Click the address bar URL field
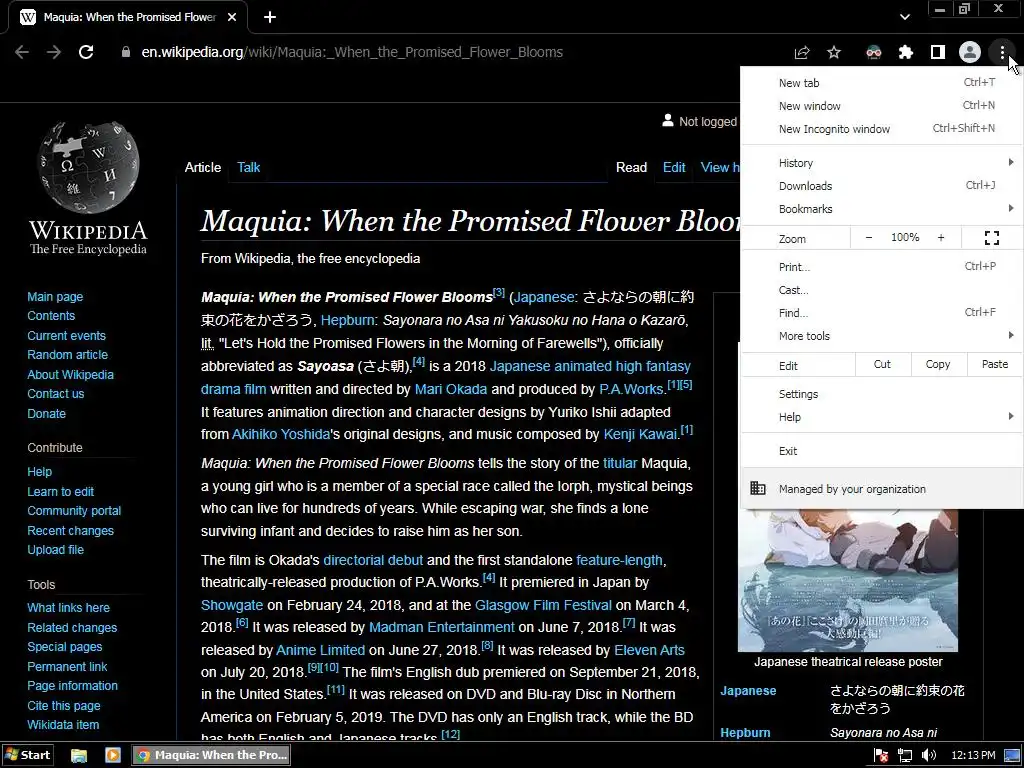Viewport: 1024px width, 768px height. tap(352, 52)
